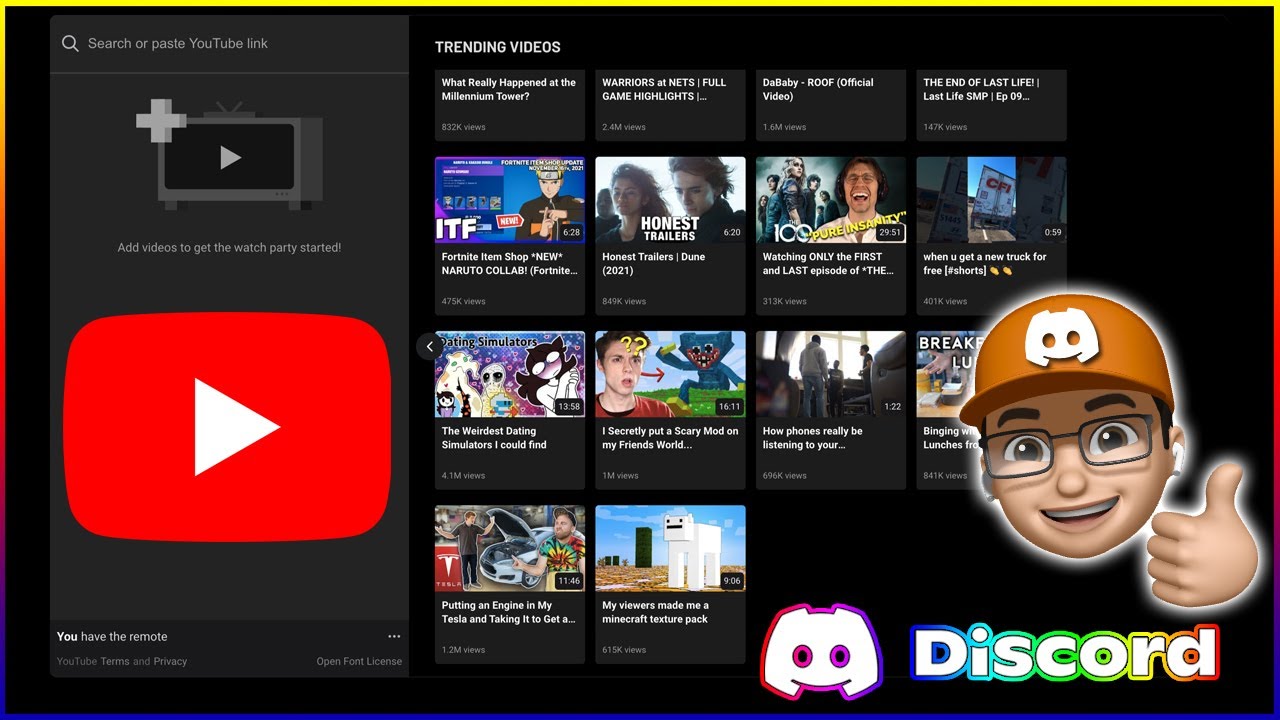The width and height of the screenshot is (1280, 720).
Task: Open the Open Font License link
Action: [x=359, y=661]
